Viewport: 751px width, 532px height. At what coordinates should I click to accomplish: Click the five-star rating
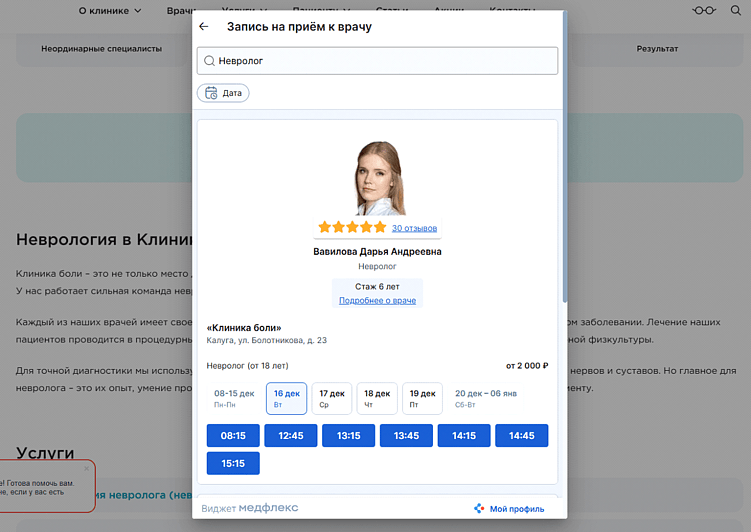tap(352, 227)
